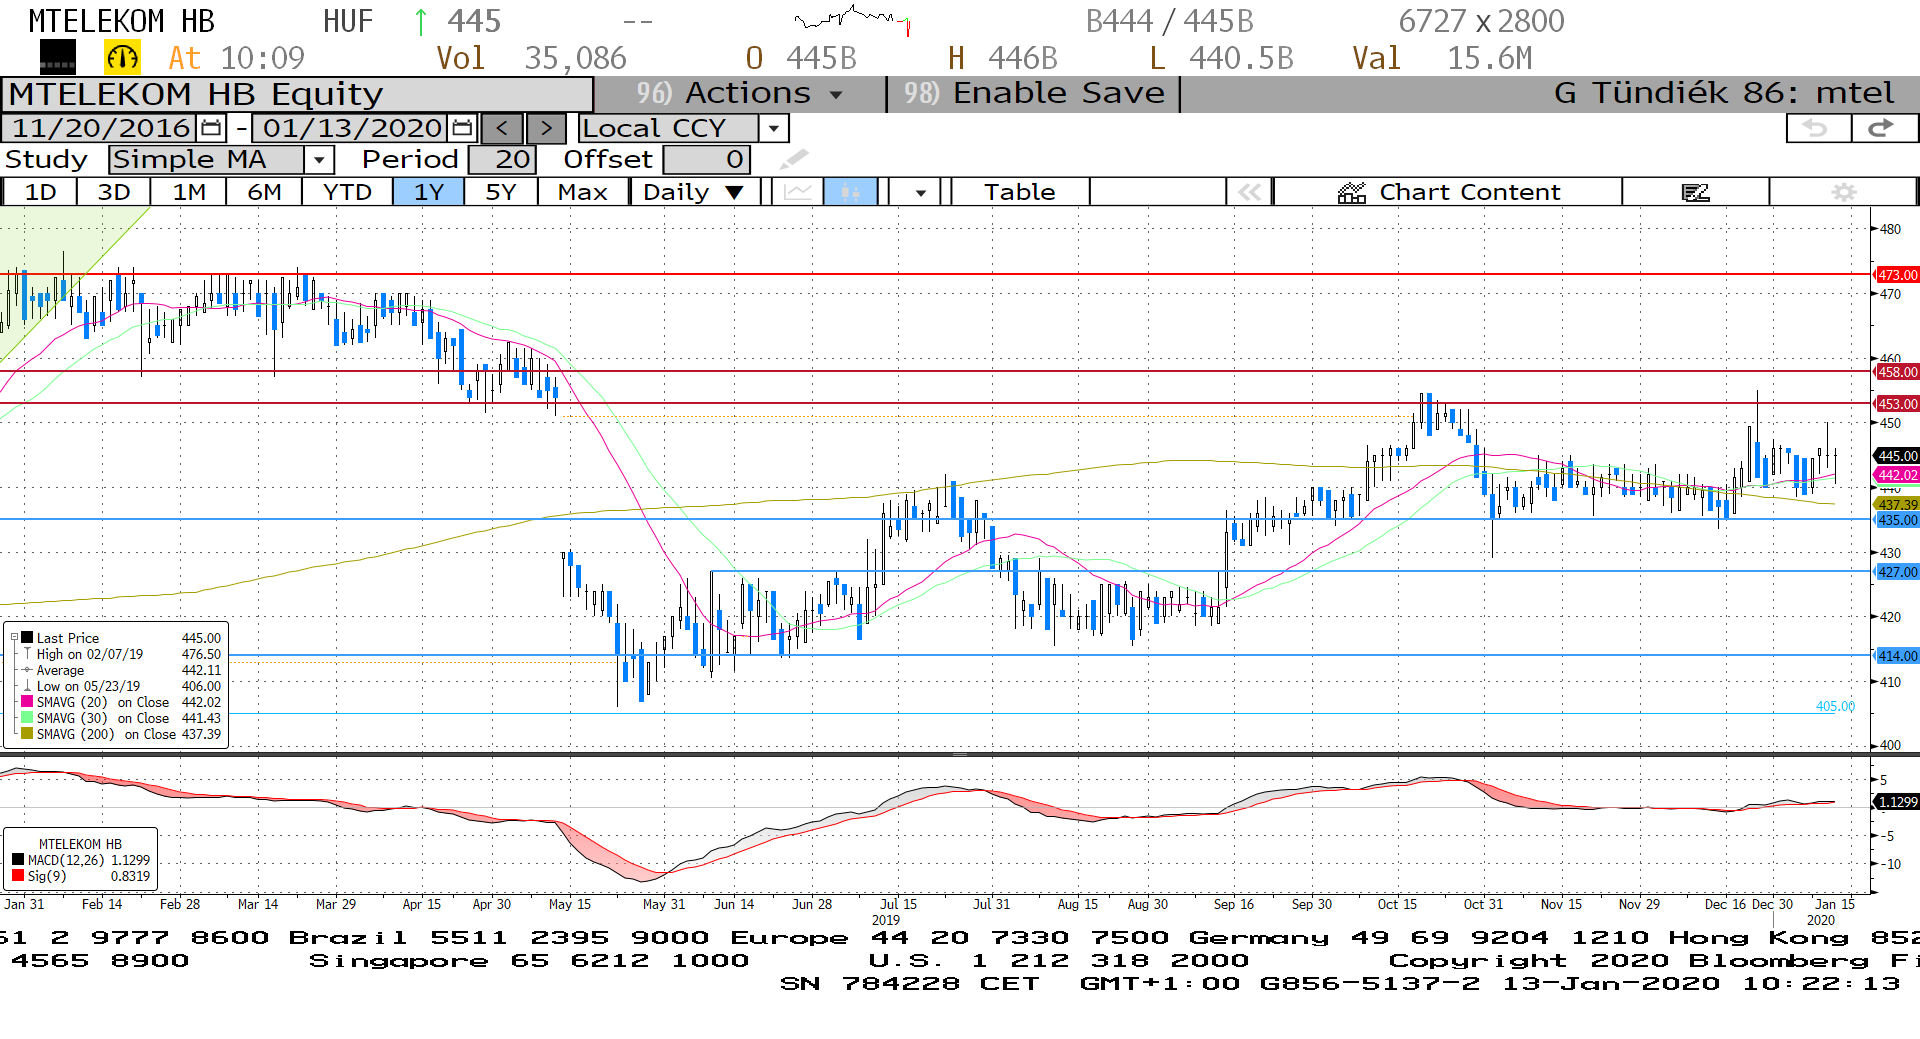Select the candlestick chart style icon
This screenshot has height=1039, width=1920.
point(850,192)
